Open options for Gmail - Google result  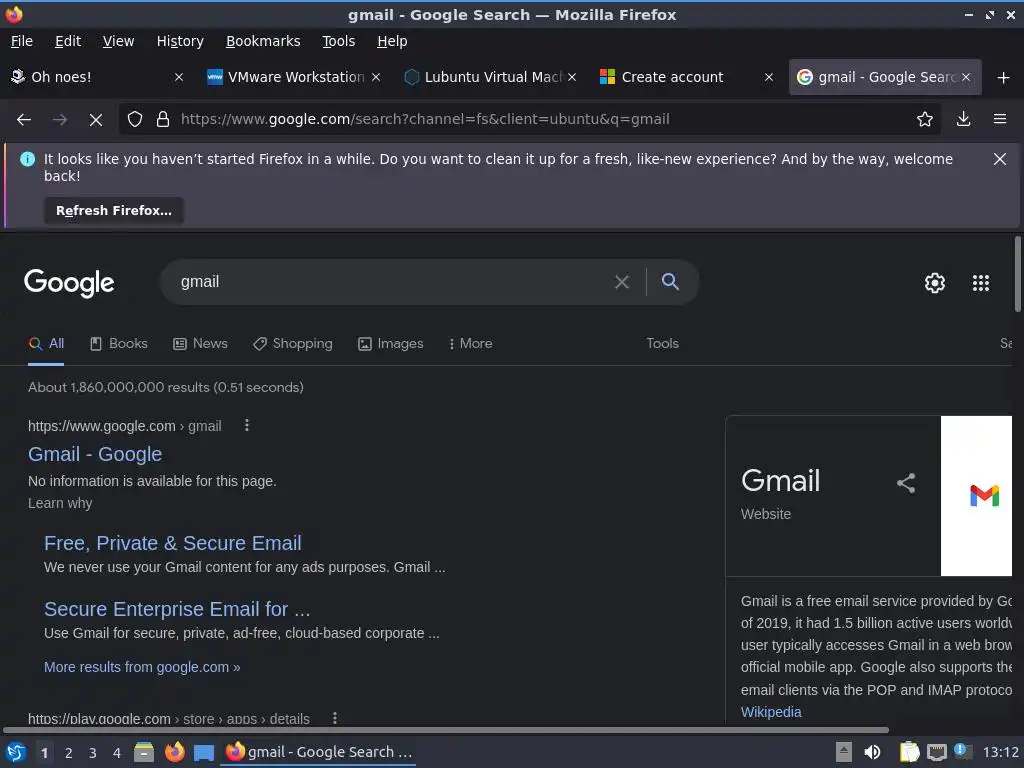247,425
